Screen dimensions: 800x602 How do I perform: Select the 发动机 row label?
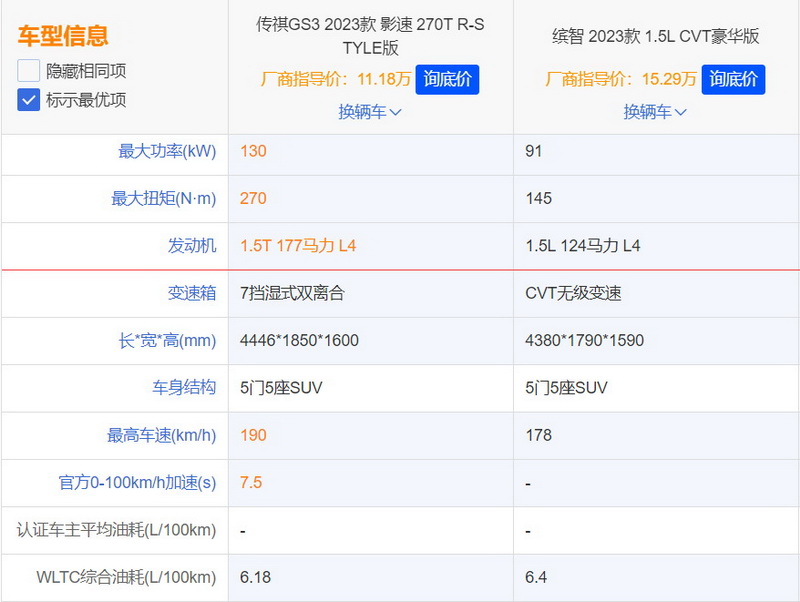(191, 245)
